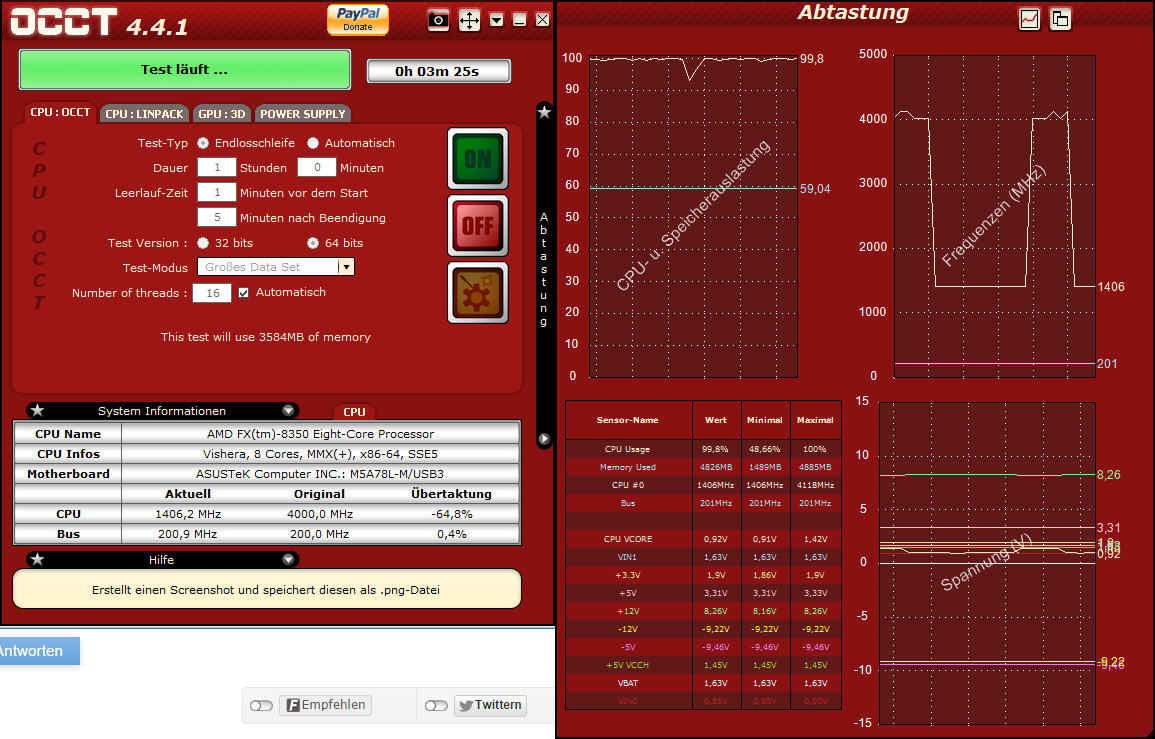Open the test settings gear button
The height and width of the screenshot is (739, 1155).
click(478, 293)
